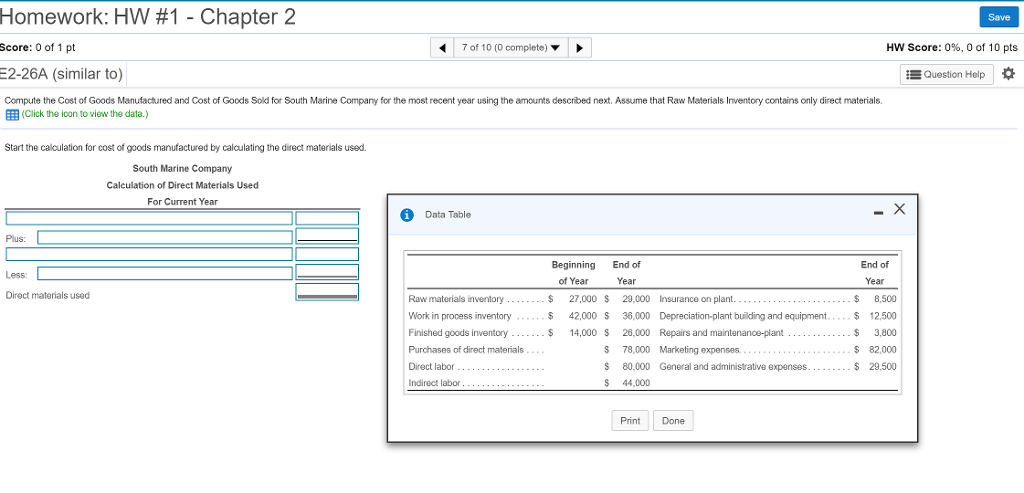The image size is (1024, 493).
Task: Click the 27,000 beginning raw materials value
Action: coord(583,299)
